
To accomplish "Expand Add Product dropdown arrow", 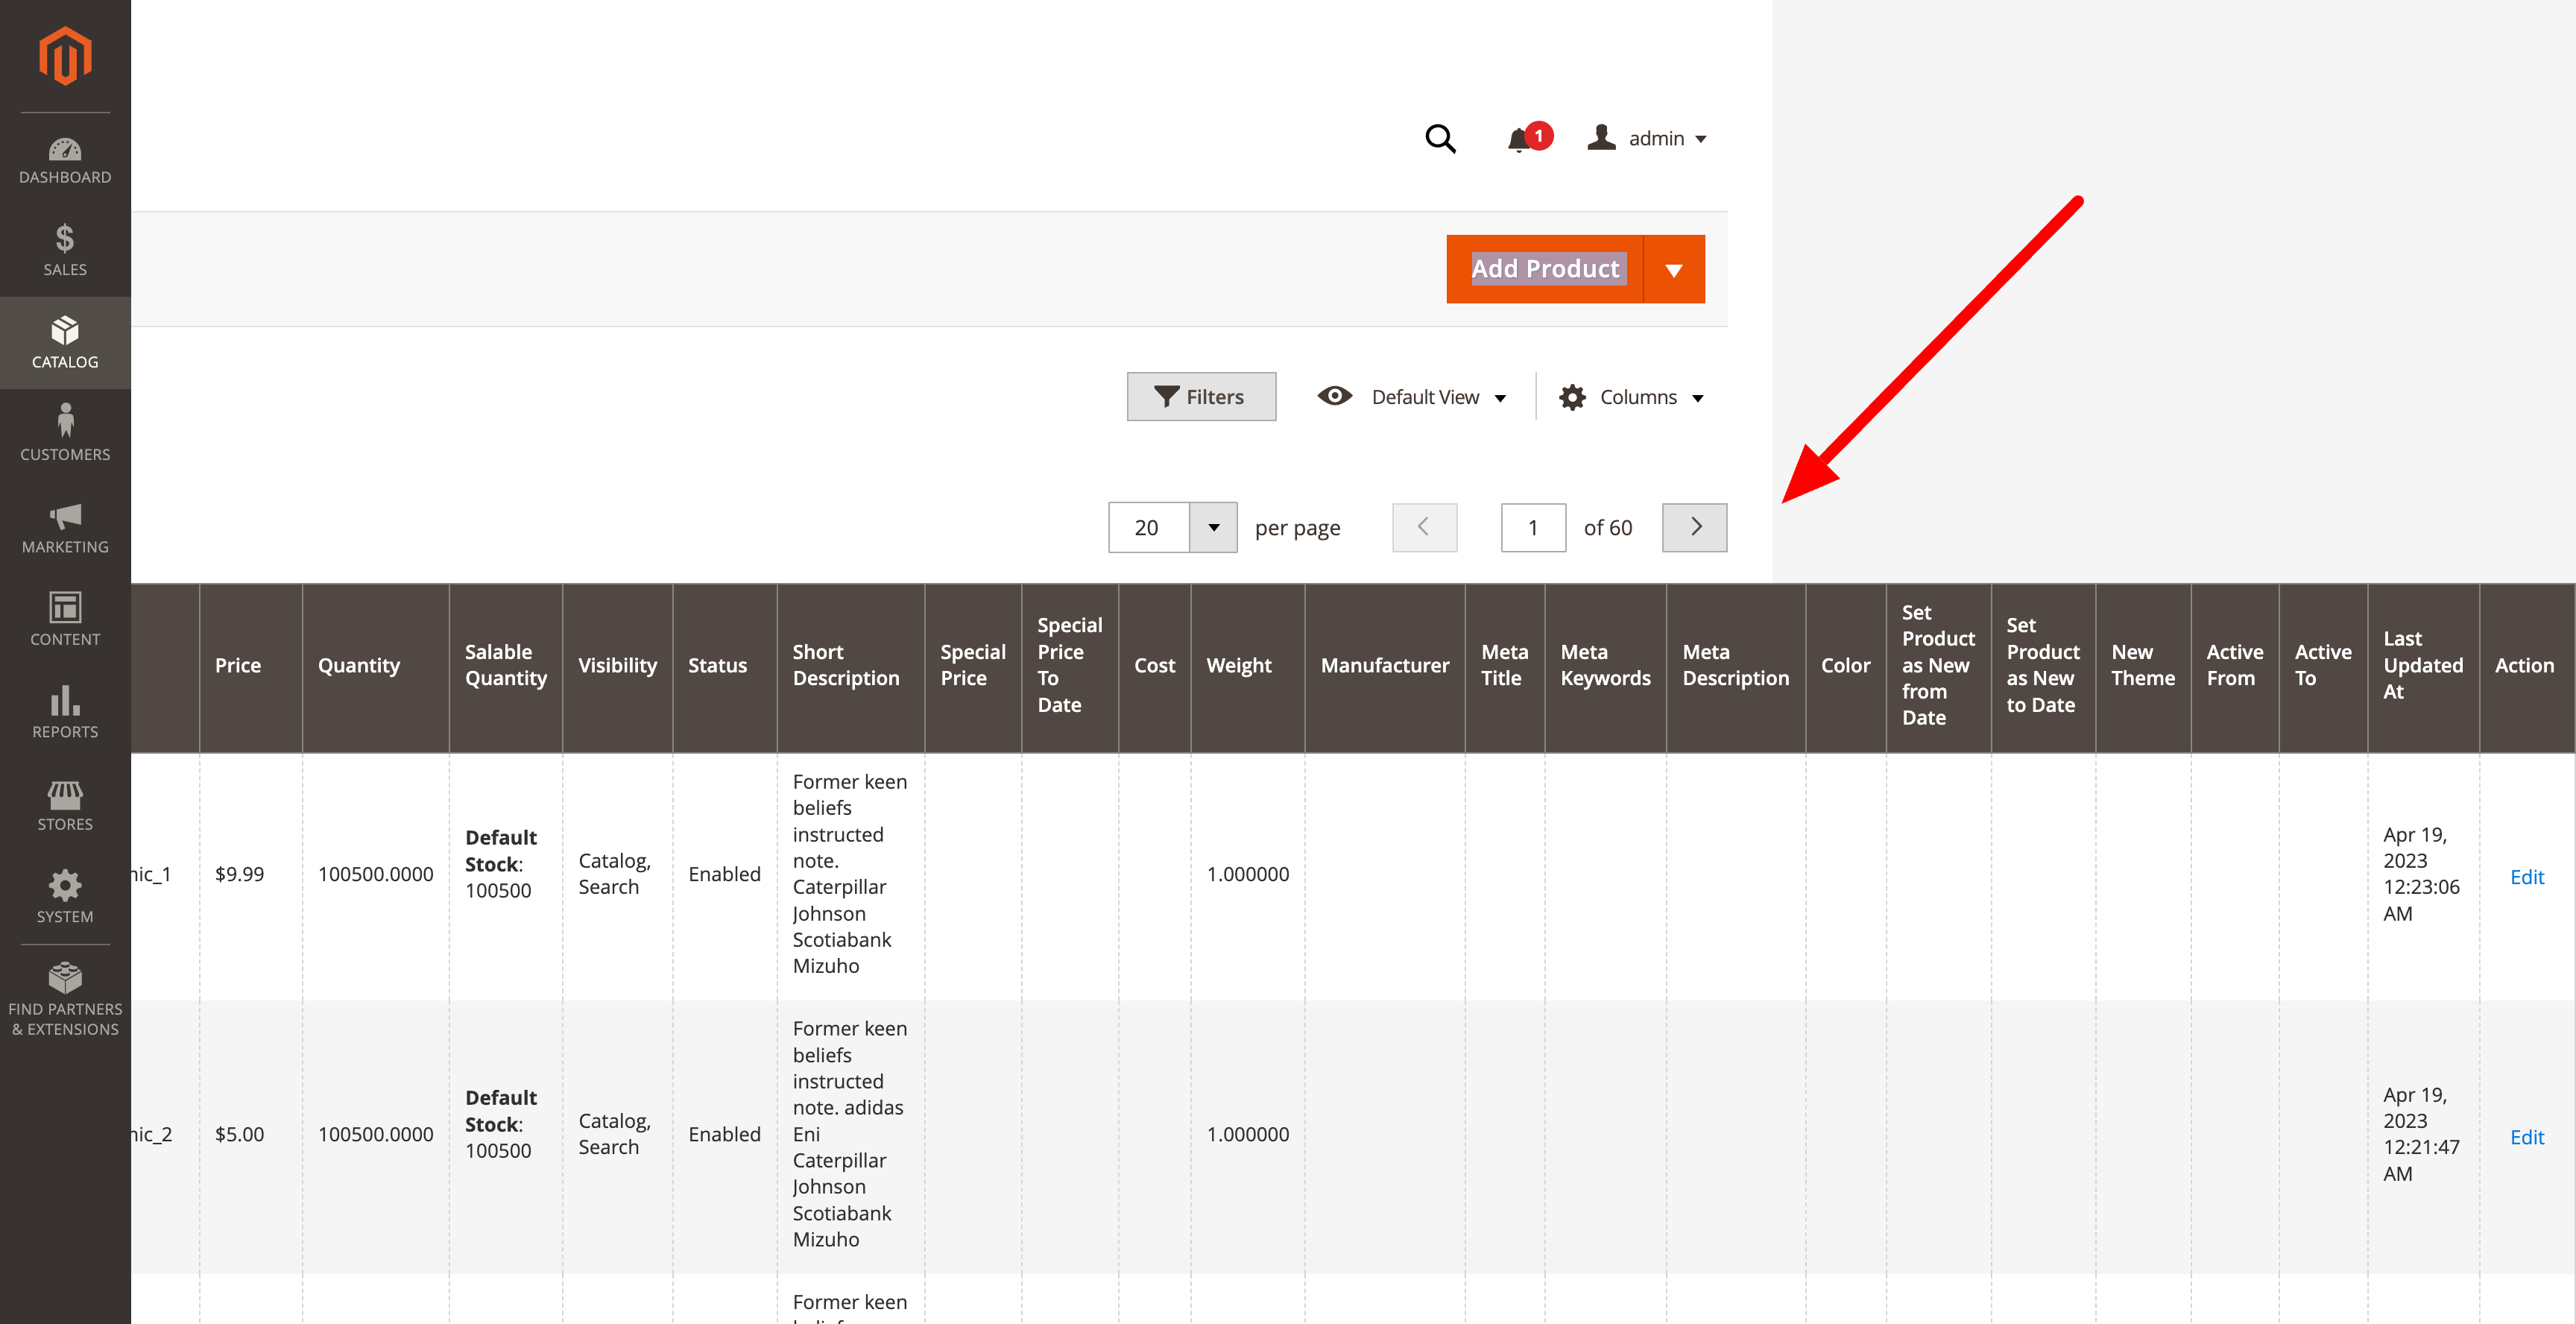I will 1674,269.
